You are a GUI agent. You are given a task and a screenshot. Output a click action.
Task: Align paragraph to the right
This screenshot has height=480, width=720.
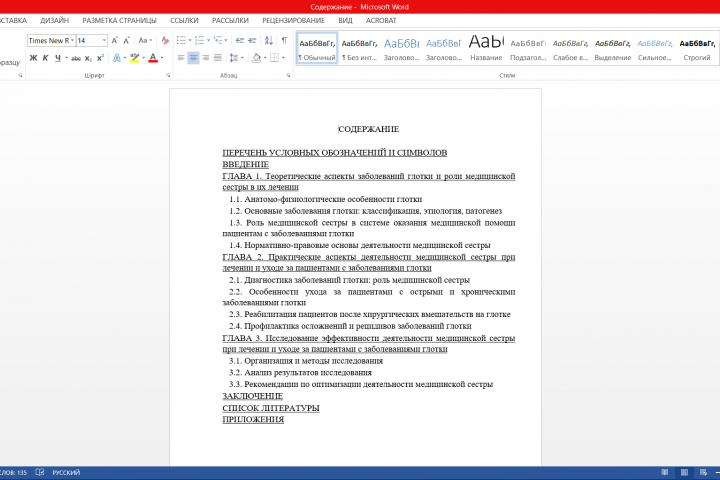pyautogui.click(x=205, y=58)
